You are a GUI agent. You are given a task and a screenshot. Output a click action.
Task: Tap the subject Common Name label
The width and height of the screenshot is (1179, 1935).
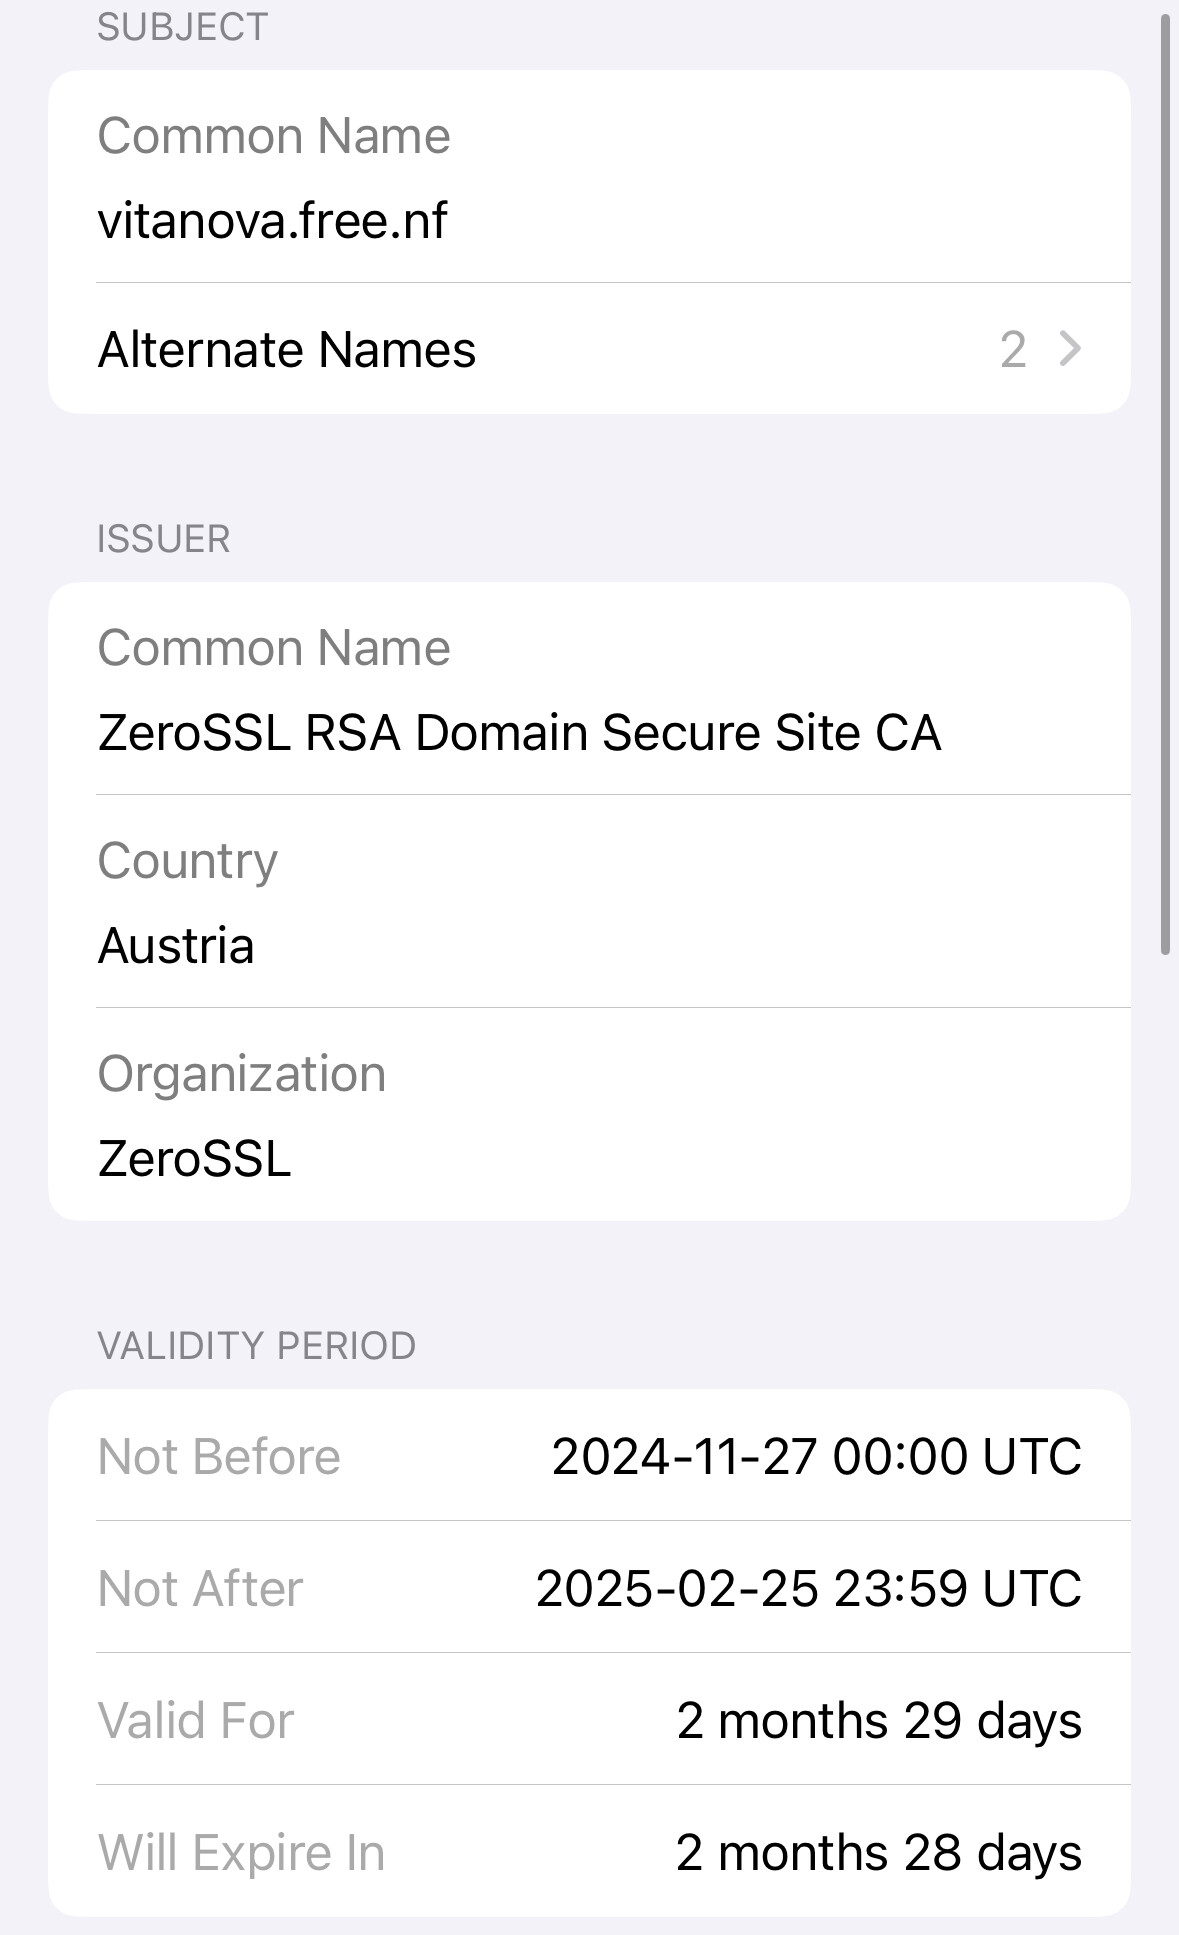coord(274,136)
